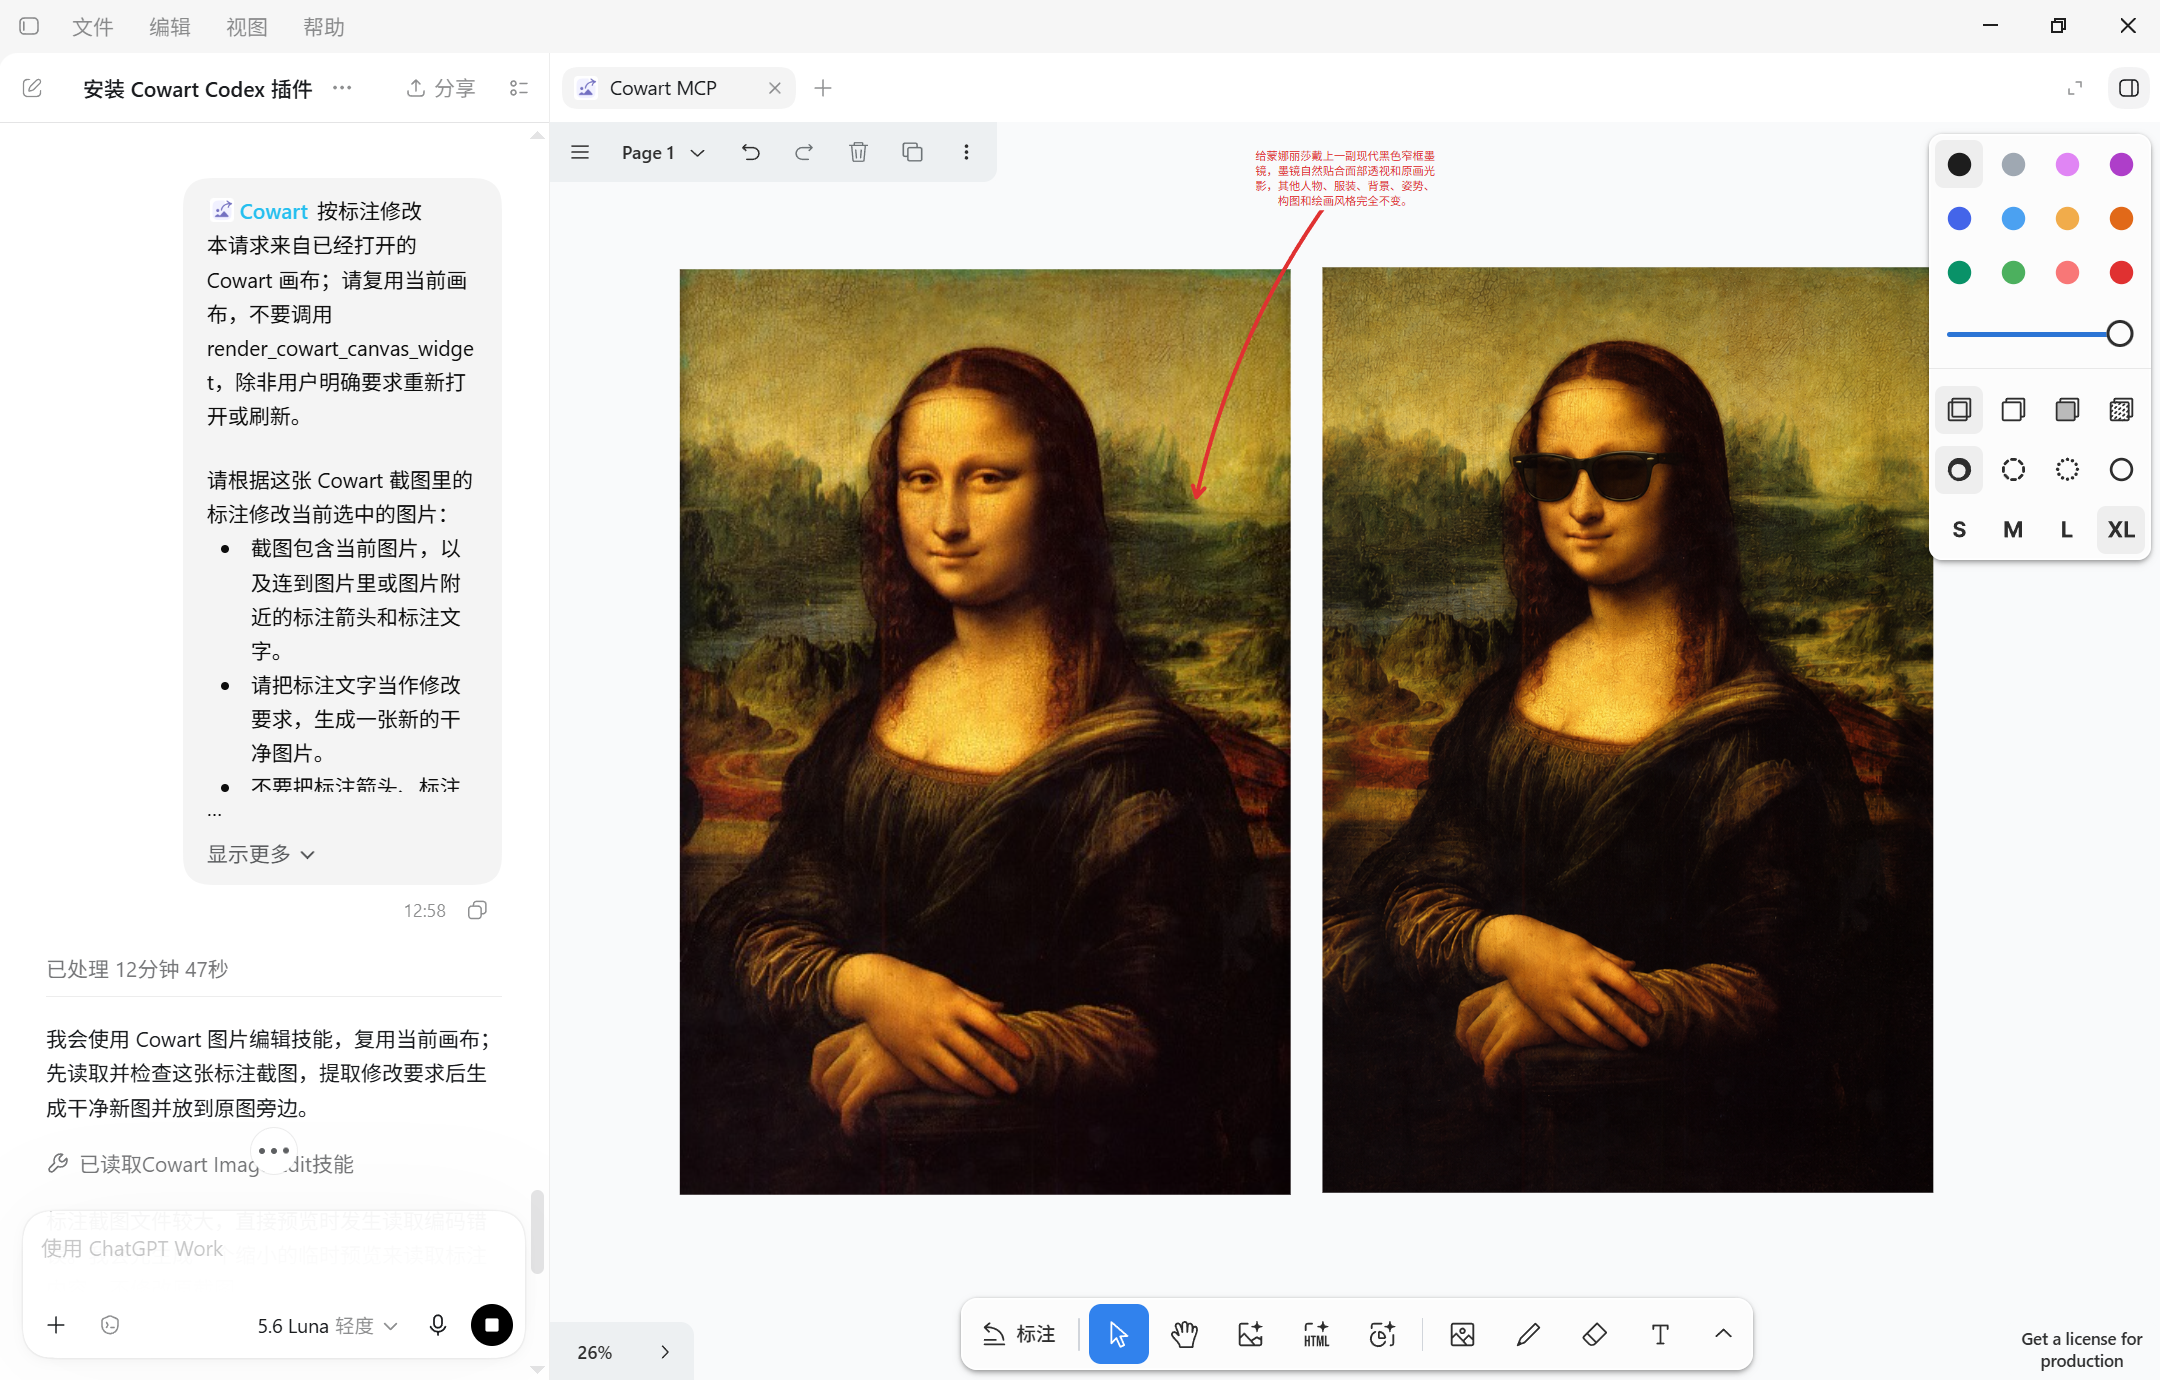
Task: Adjust the opacity slider handle
Action: (2119, 334)
